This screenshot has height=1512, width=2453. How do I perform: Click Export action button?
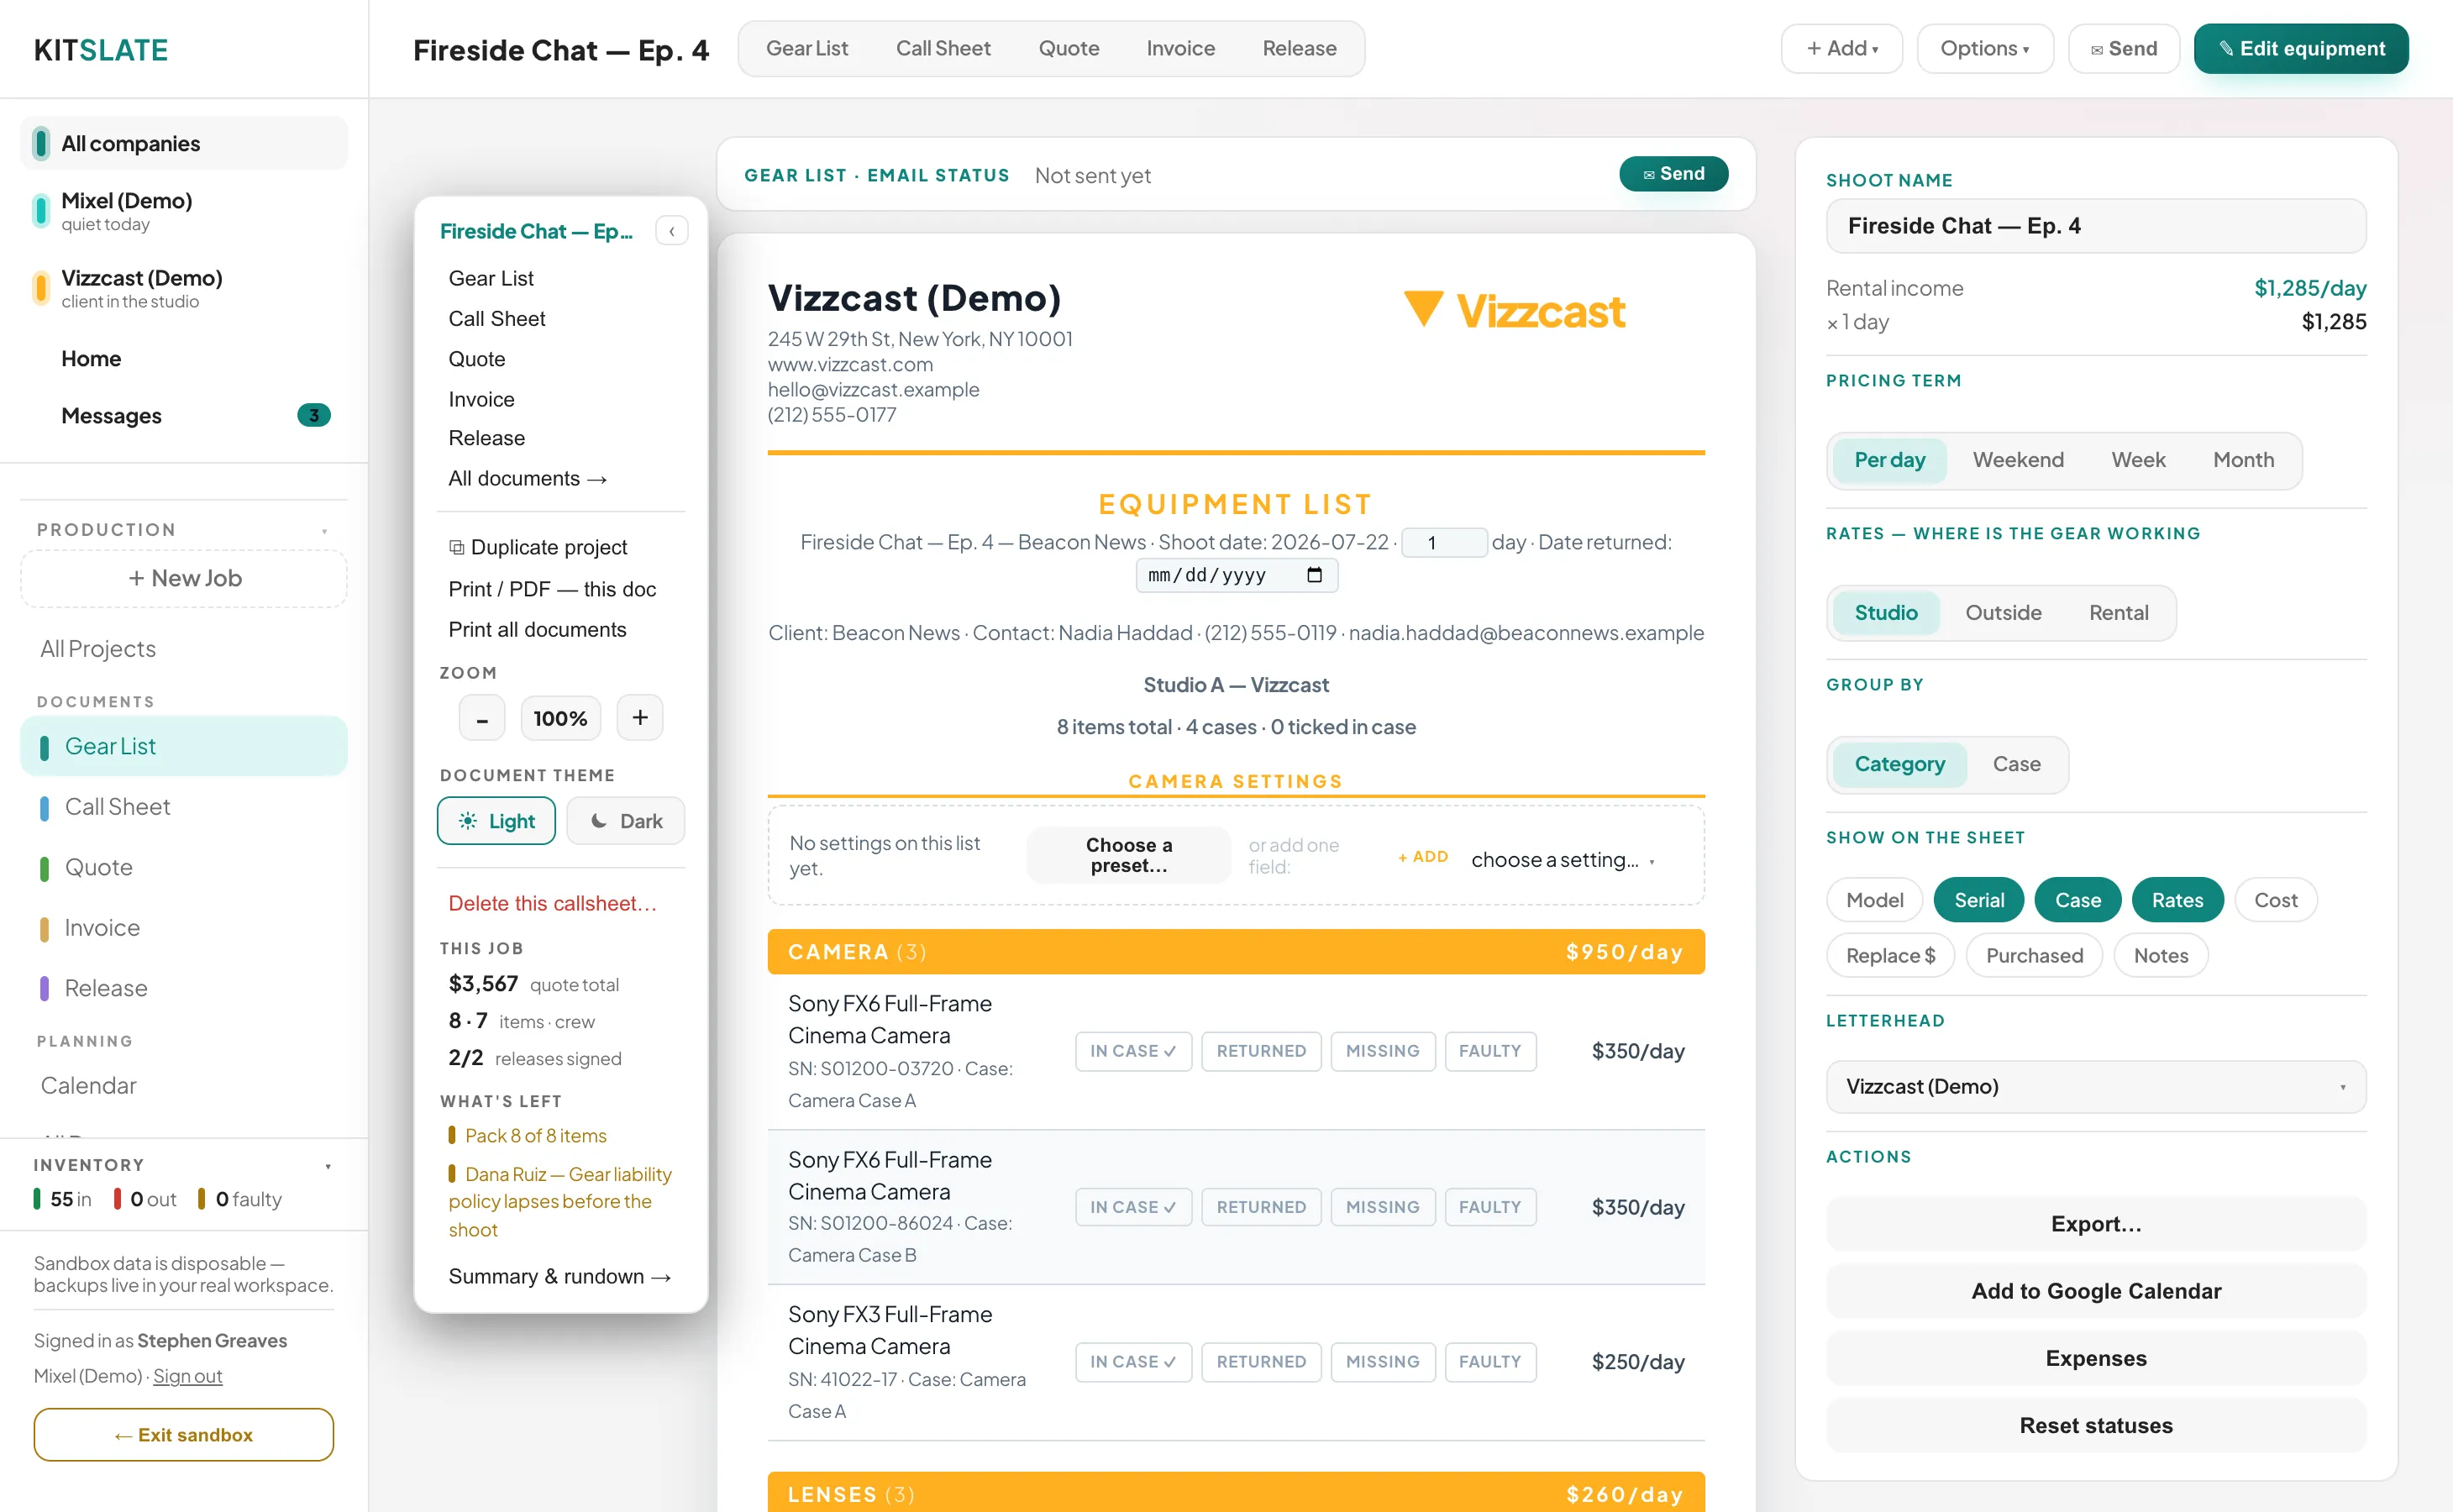click(x=2095, y=1224)
